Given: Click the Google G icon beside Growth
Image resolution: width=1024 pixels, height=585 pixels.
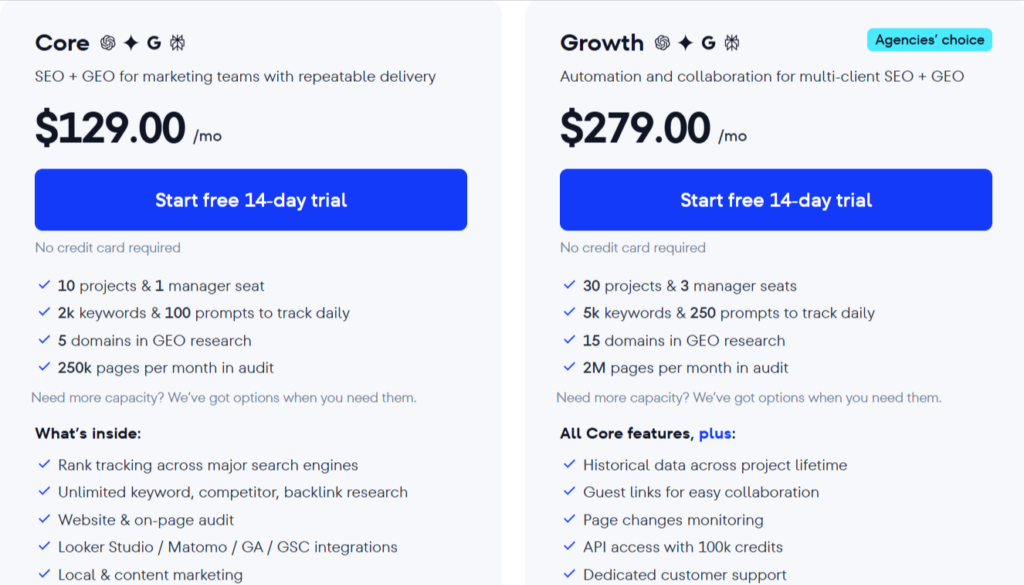Looking at the screenshot, I should (708, 43).
